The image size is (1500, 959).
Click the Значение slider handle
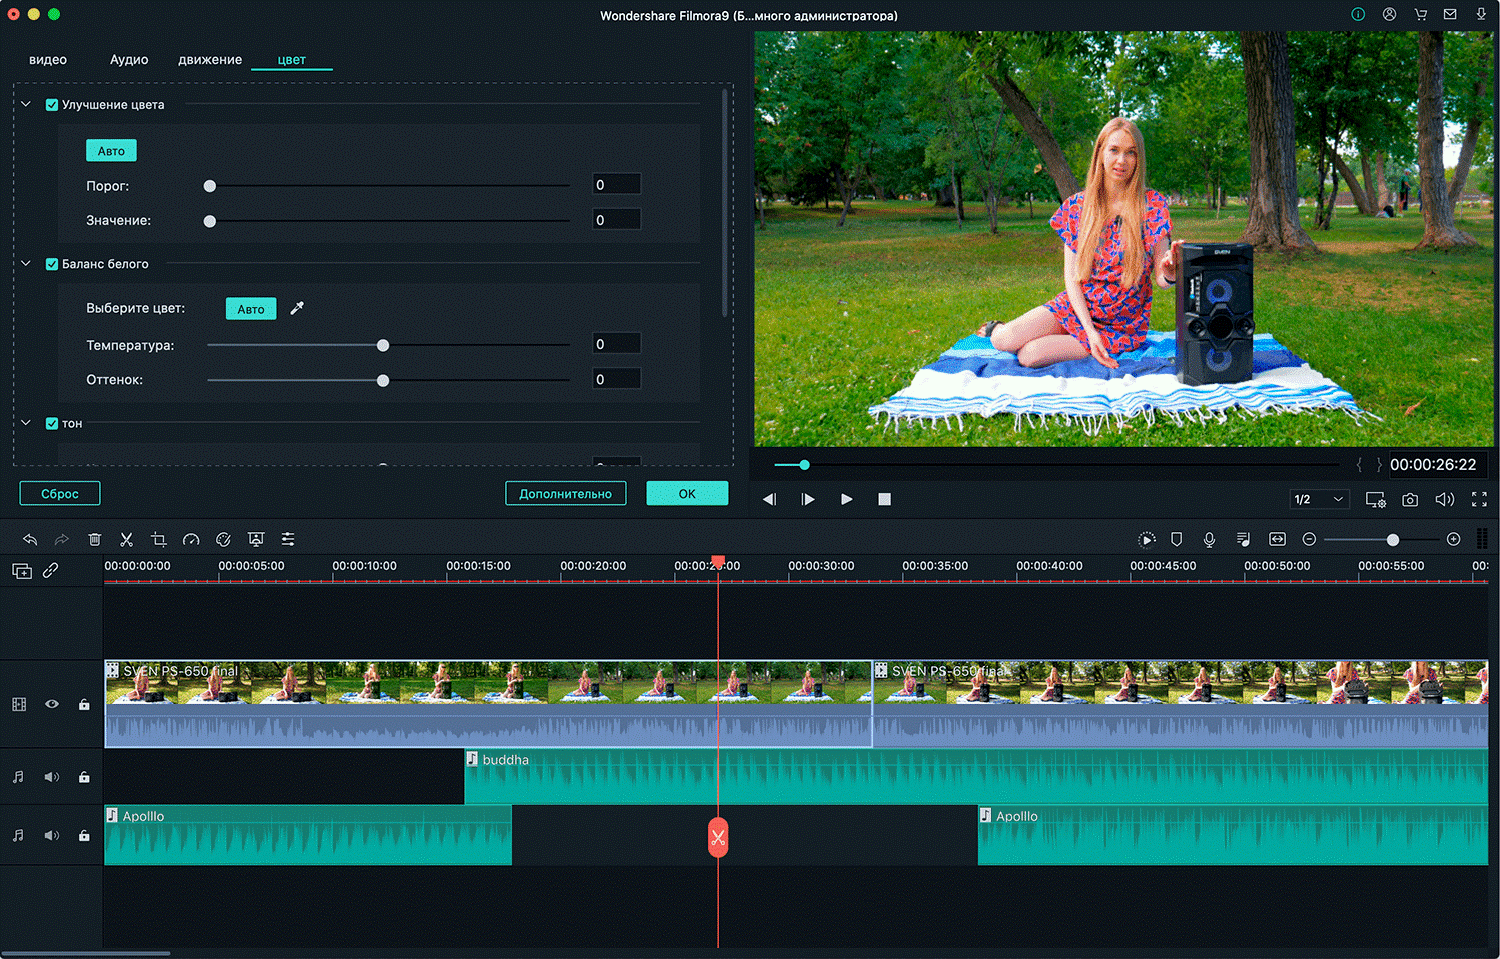[210, 221]
